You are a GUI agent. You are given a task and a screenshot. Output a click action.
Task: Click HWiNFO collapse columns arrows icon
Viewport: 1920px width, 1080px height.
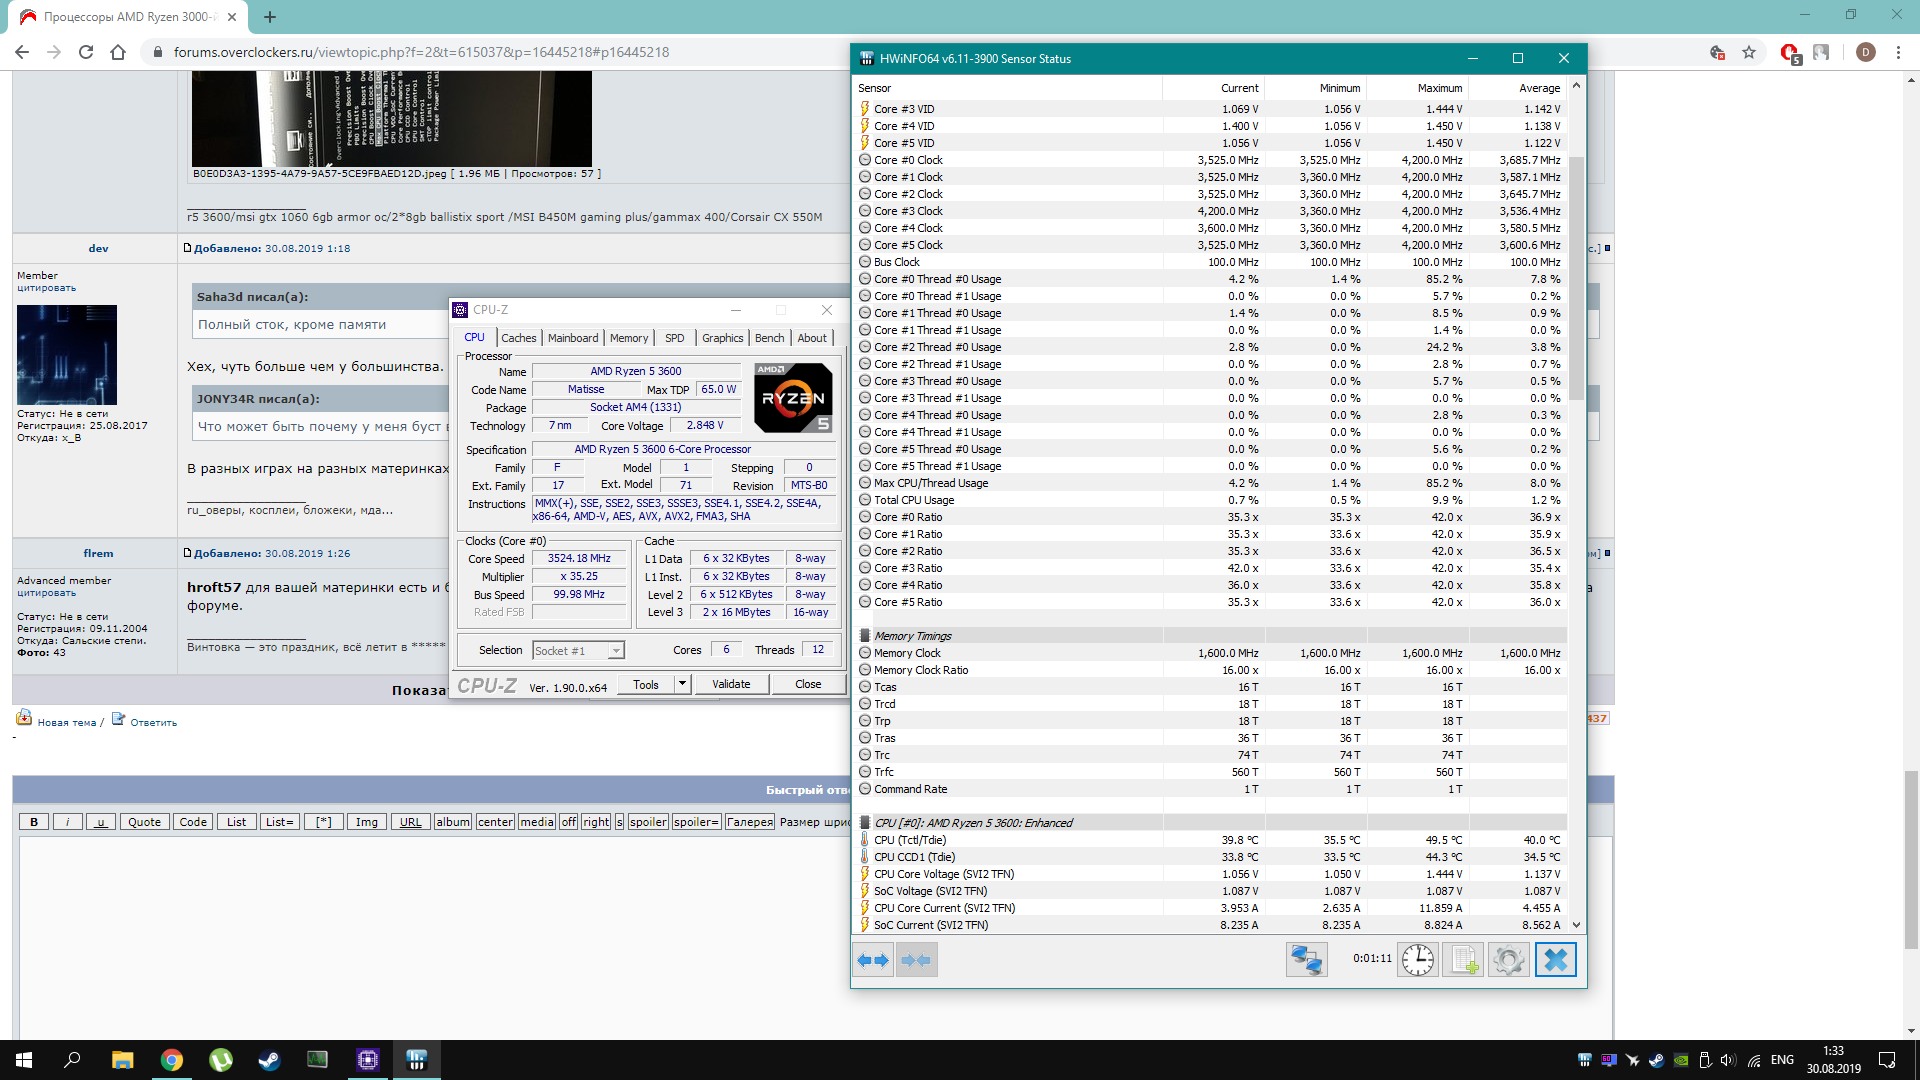pos(916,960)
